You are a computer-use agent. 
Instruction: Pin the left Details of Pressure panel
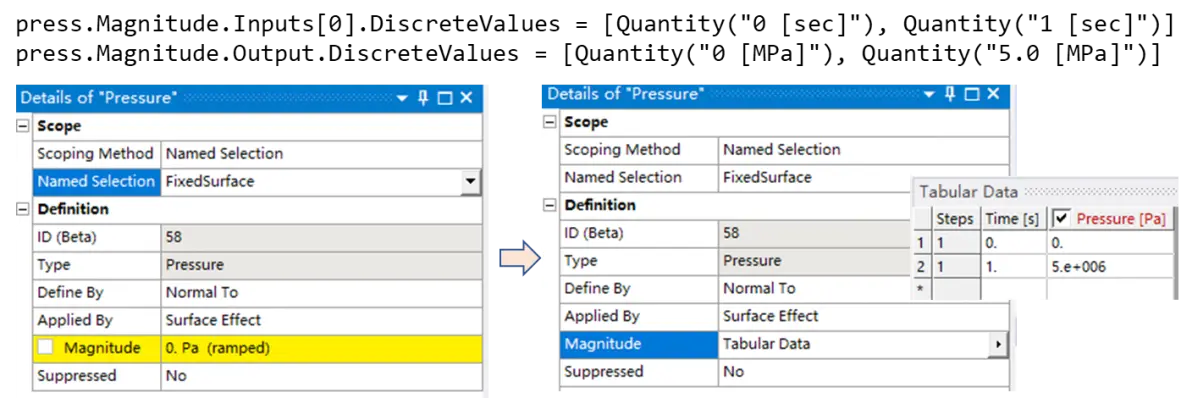tap(423, 98)
